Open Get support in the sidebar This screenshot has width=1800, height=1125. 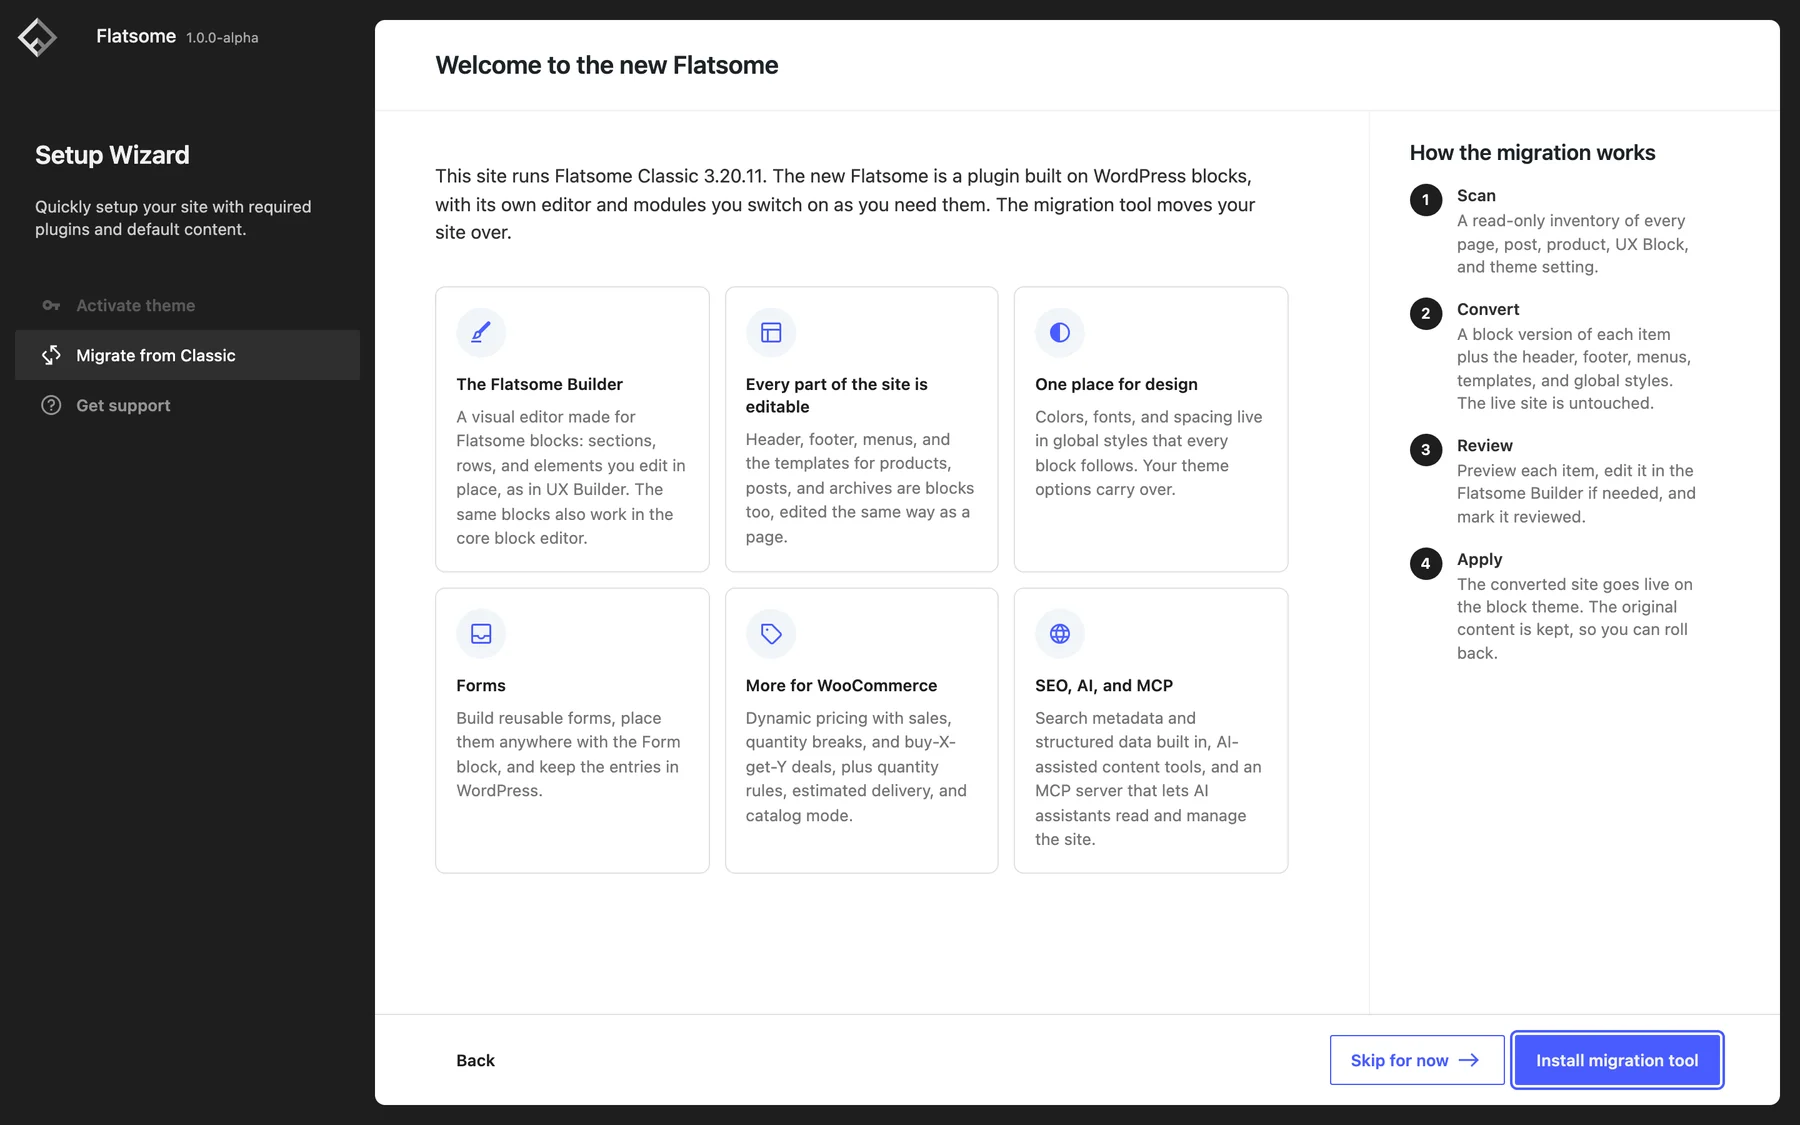pyautogui.click(x=187, y=405)
